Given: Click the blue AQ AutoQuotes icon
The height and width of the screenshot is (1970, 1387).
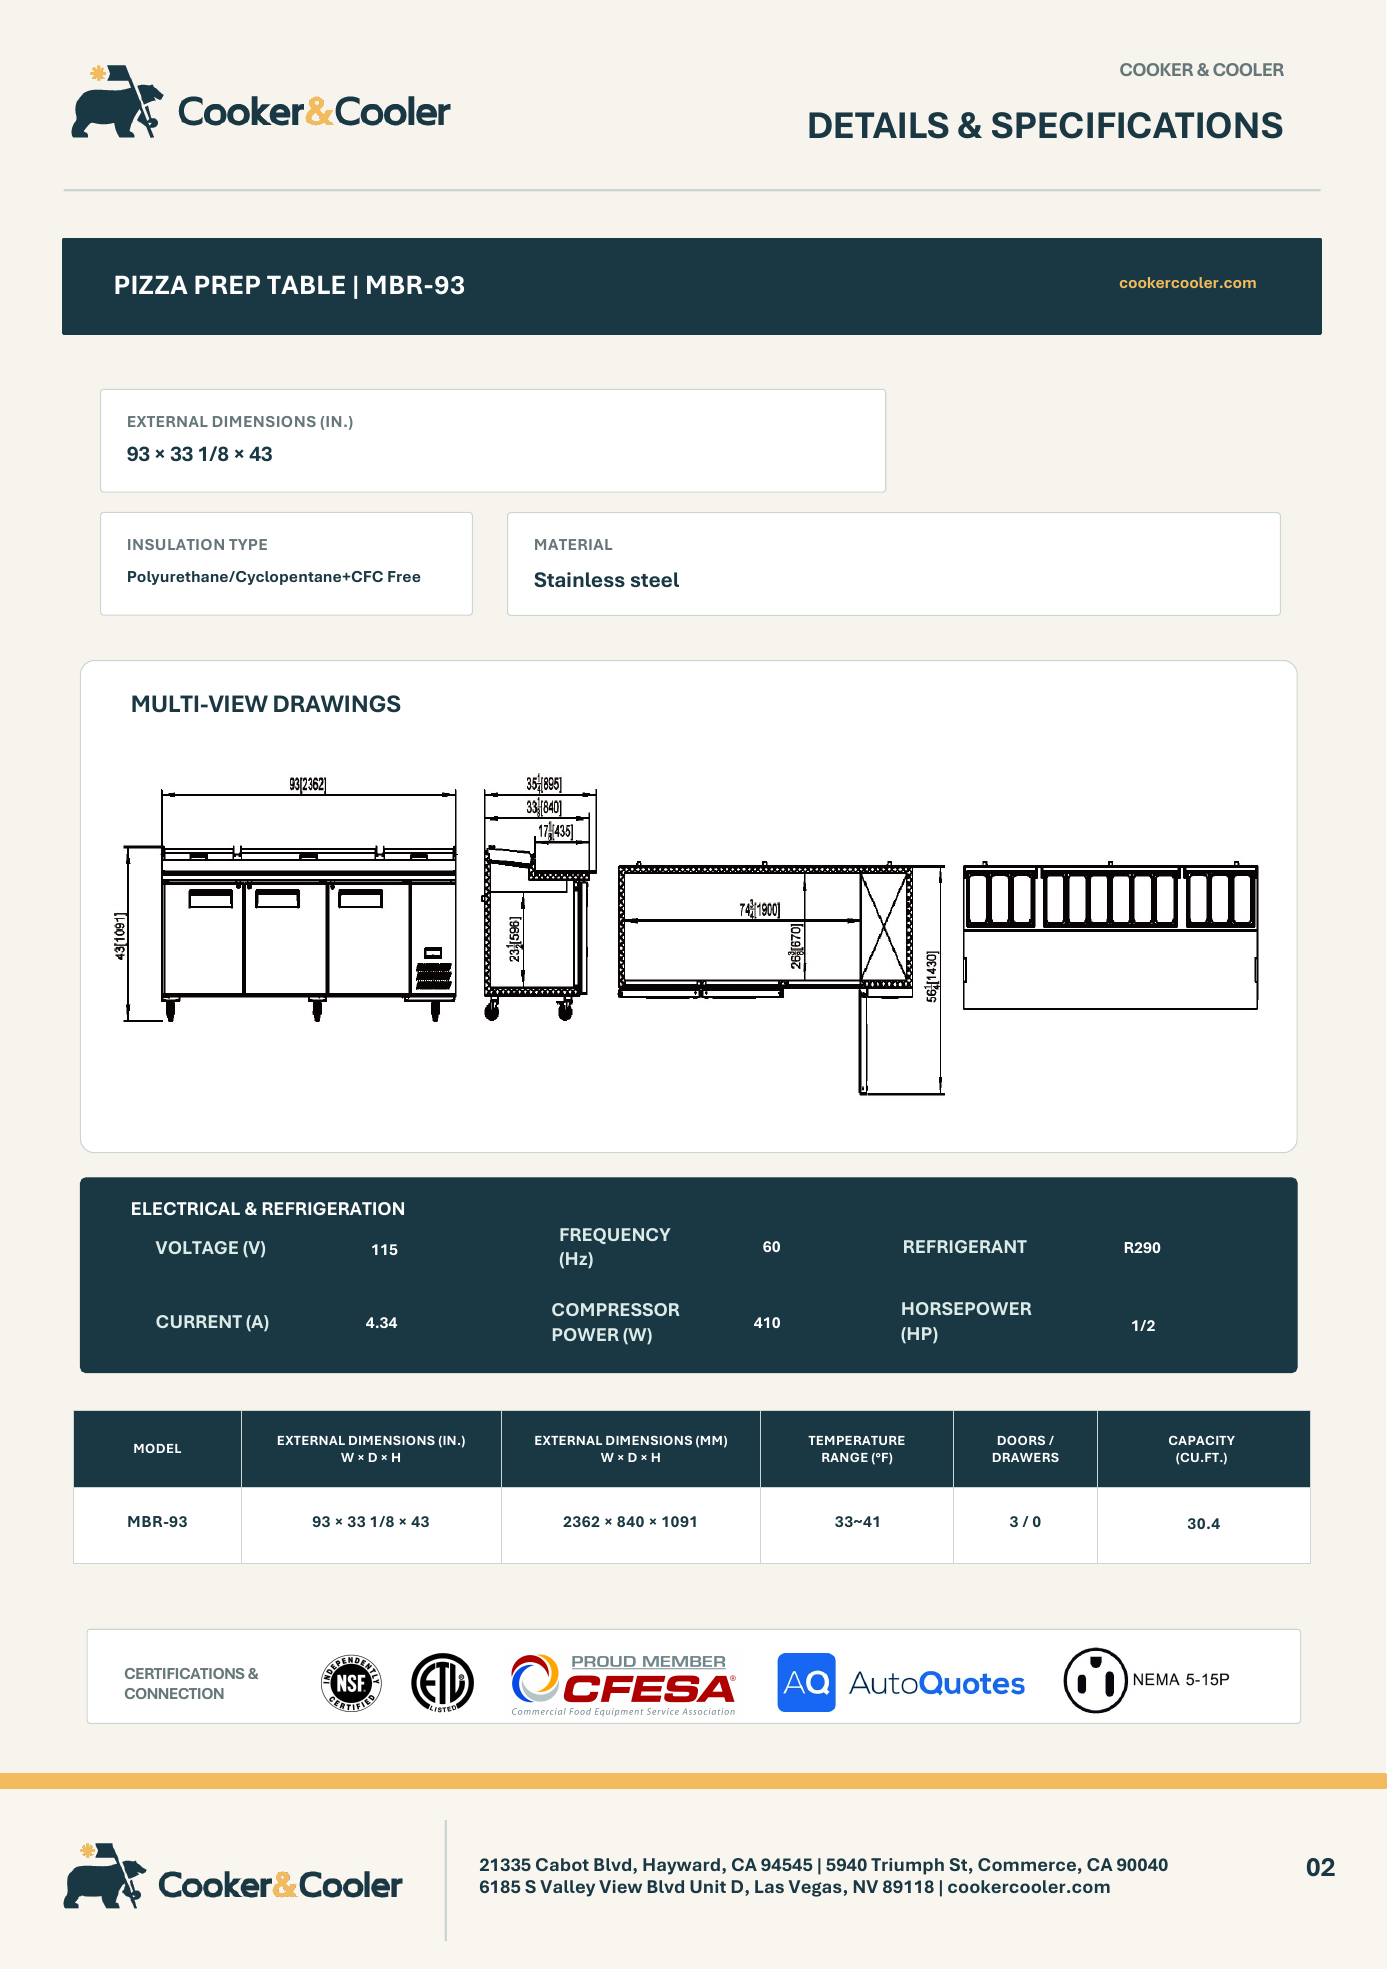Looking at the screenshot, I should [x=806, y=1682].
